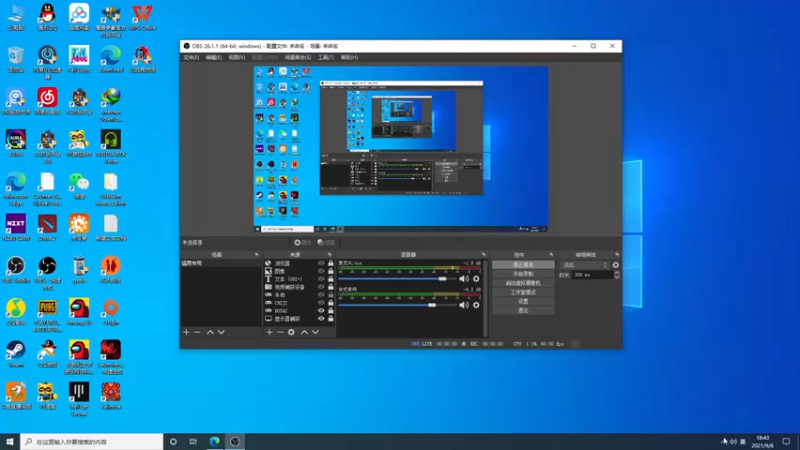Remove the selected scene with the minus icon

pos(197,332)
